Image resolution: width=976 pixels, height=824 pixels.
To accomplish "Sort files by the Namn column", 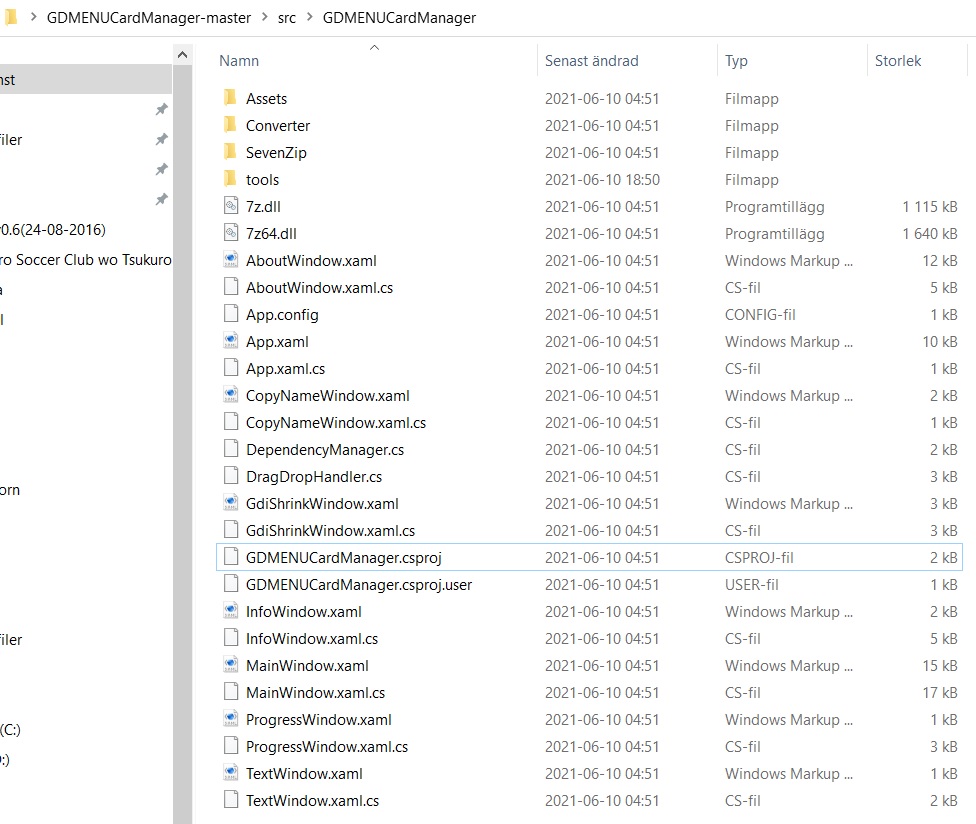I will point(239,61).
